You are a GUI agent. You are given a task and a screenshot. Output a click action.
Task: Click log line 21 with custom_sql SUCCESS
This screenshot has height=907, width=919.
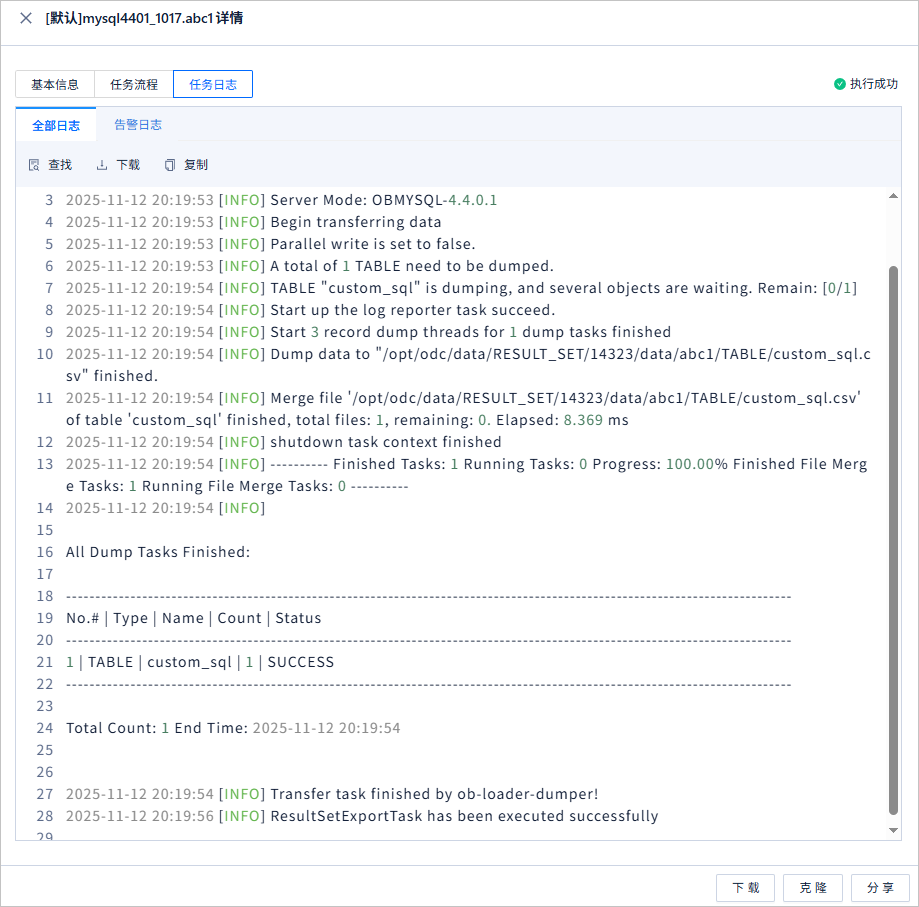click(200, 662)
